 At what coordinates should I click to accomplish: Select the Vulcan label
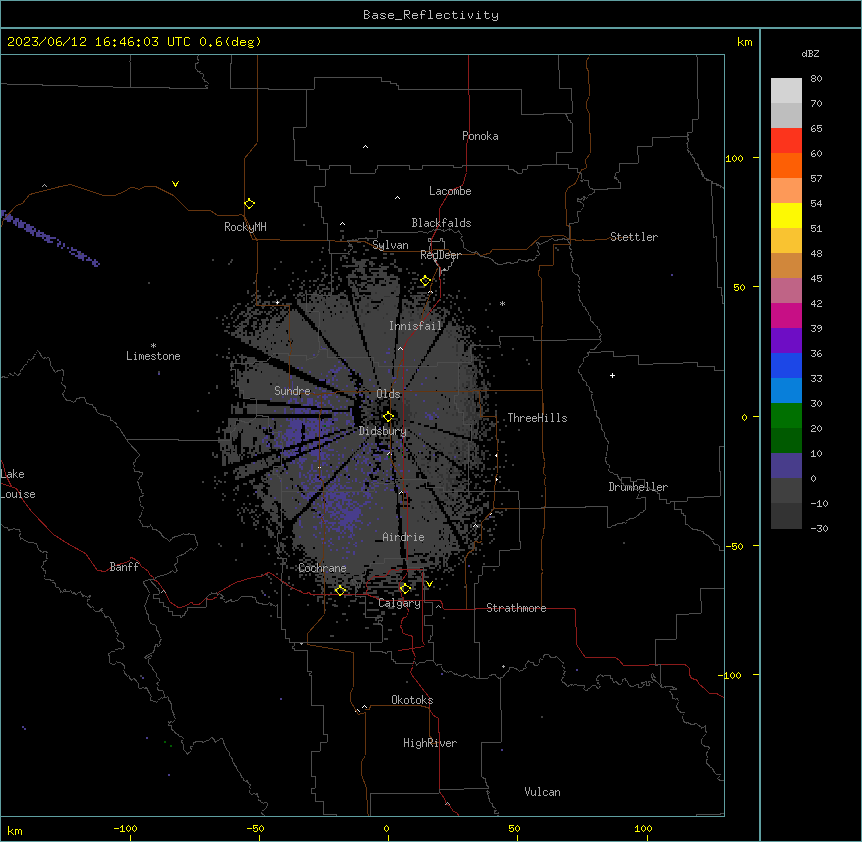click(x=543, y=792)
